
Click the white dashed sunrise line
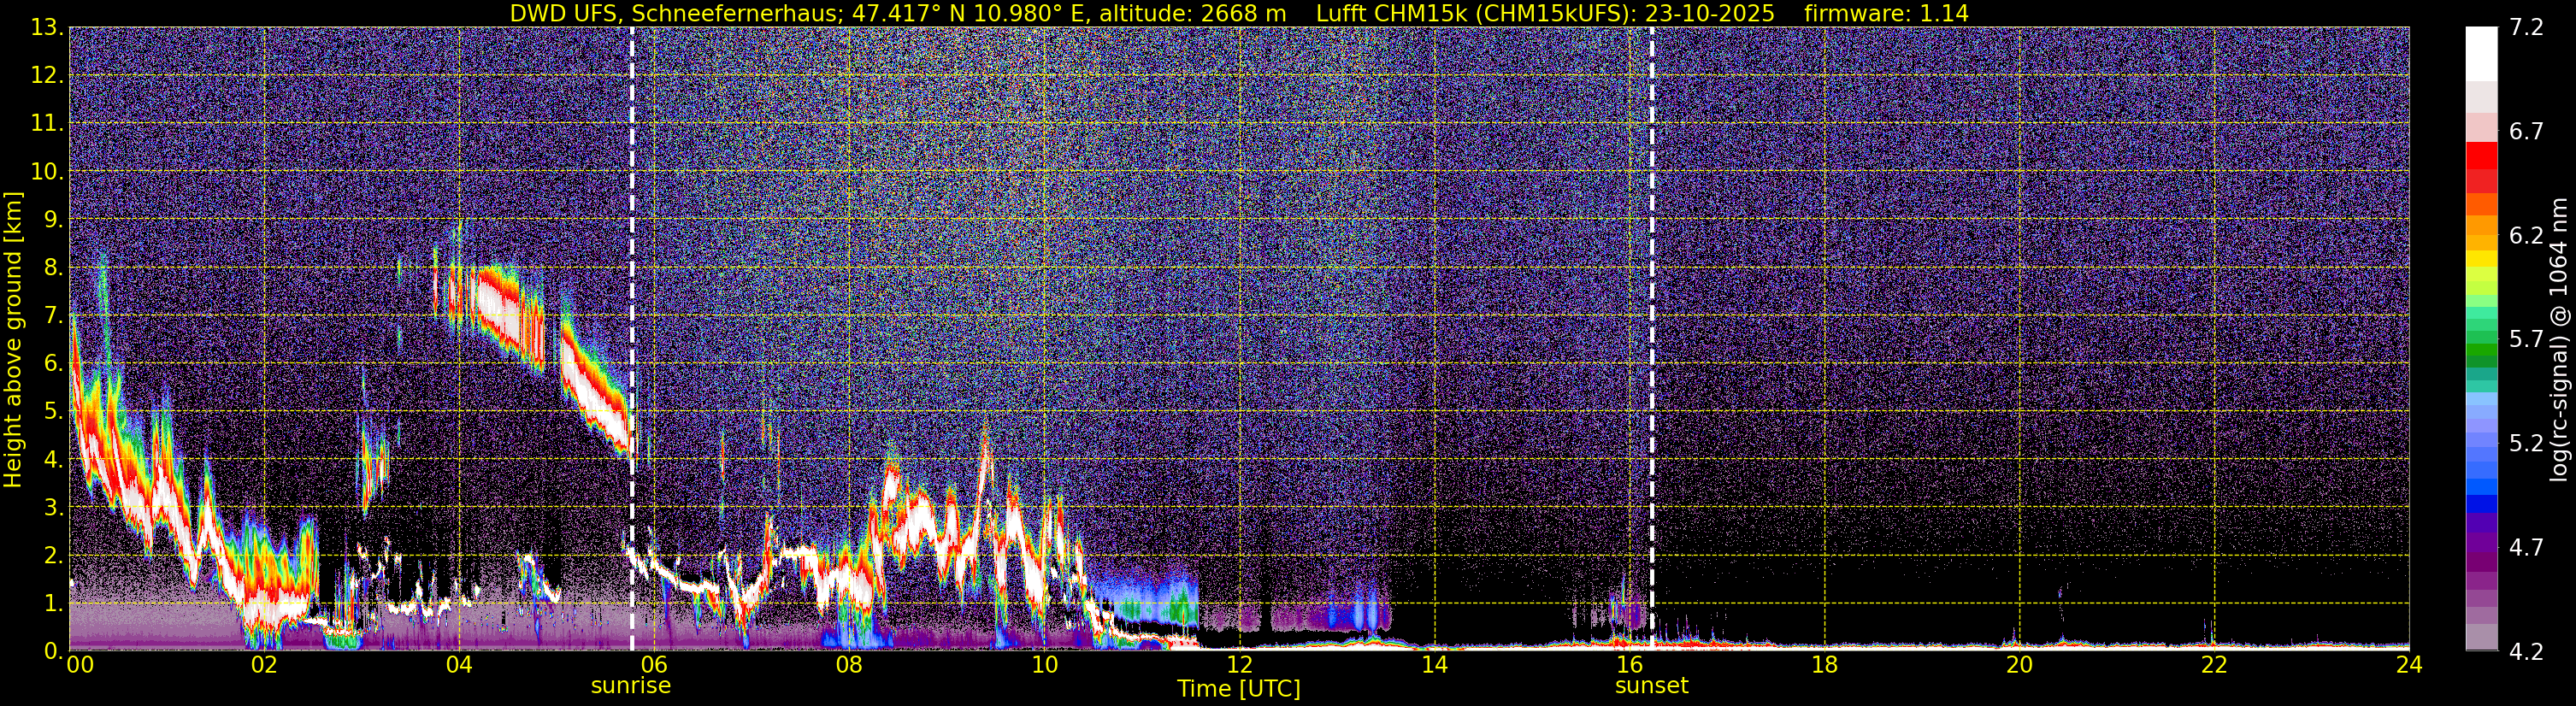click(x=632, y=338)
